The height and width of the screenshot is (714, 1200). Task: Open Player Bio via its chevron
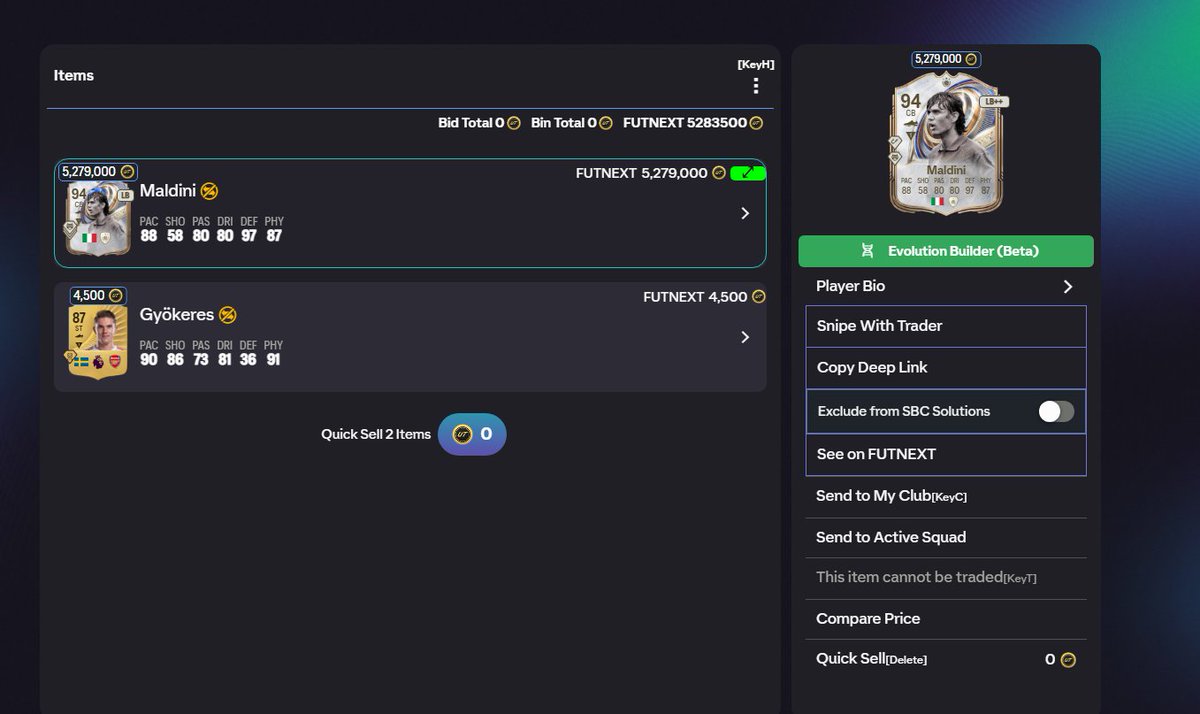(x=1068, y=286)
